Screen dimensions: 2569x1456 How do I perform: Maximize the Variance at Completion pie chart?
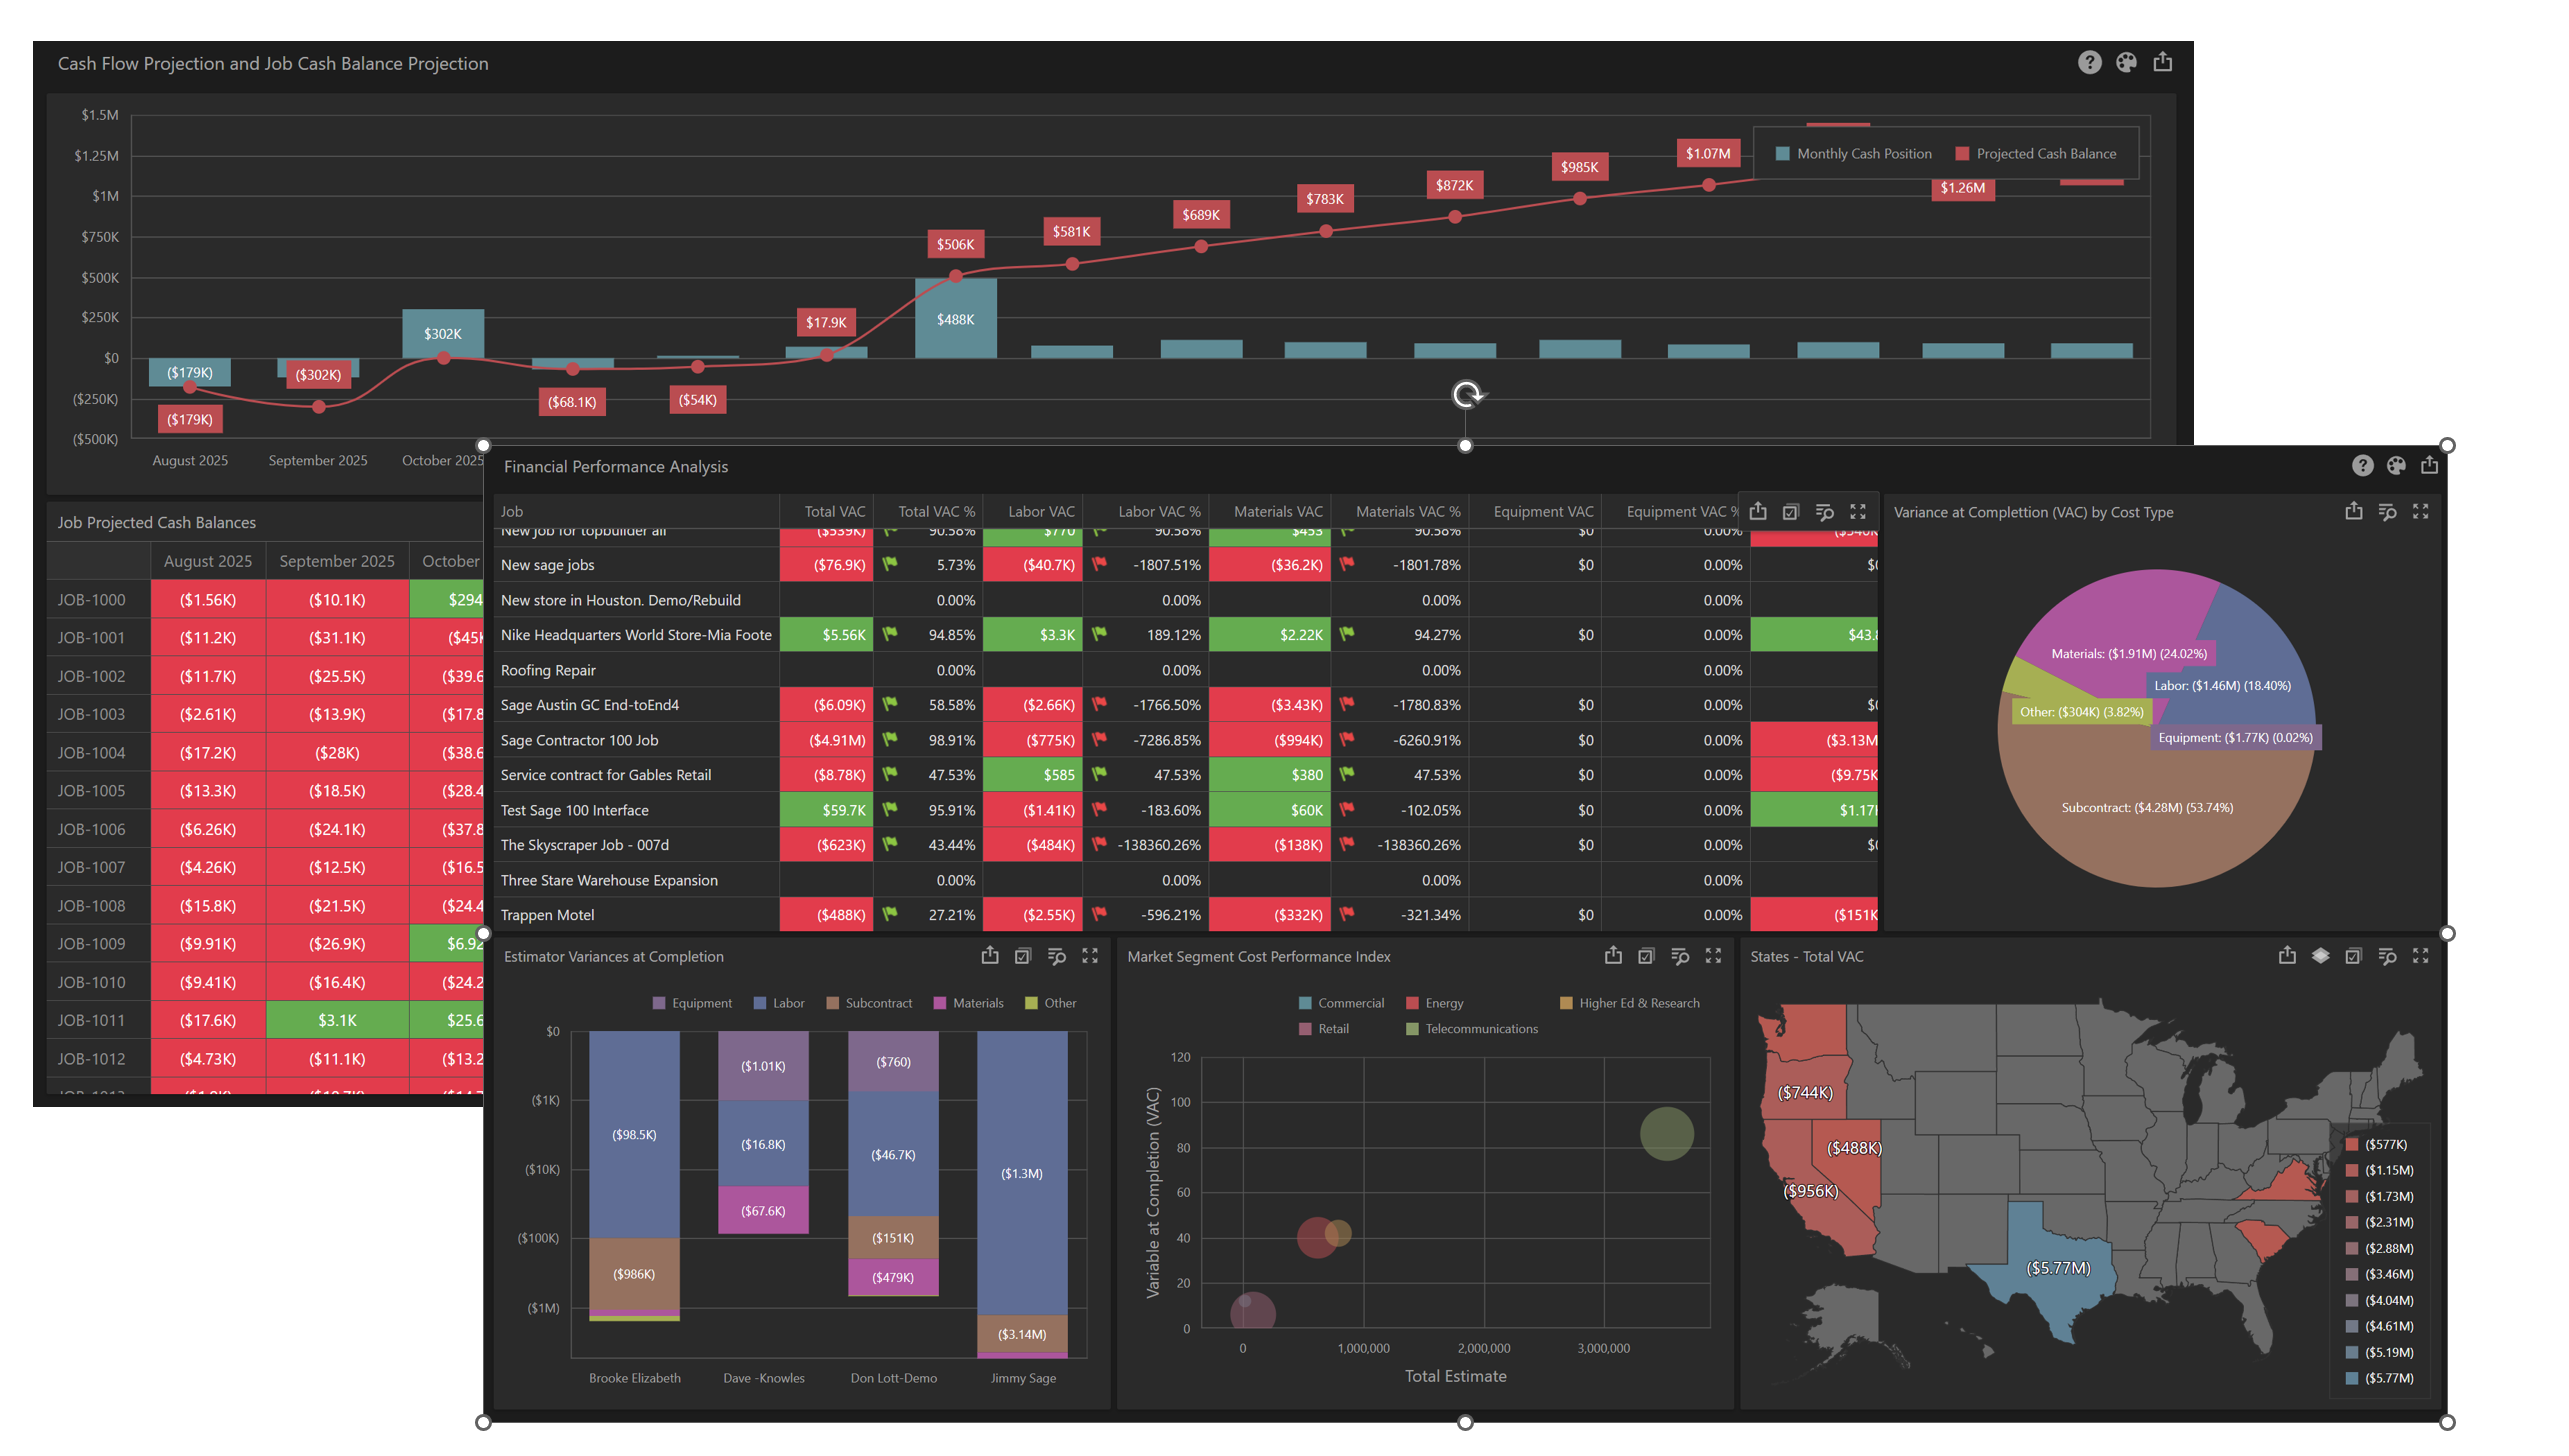point(2420,512)
